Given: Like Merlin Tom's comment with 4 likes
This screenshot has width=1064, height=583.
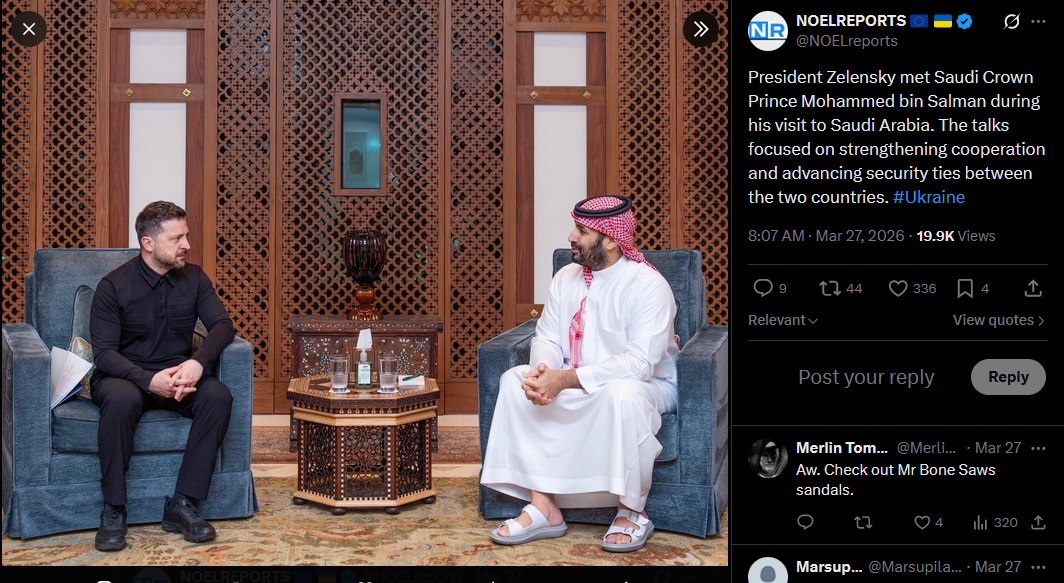Looking at the screenshot, I should [x=929, y=523].
